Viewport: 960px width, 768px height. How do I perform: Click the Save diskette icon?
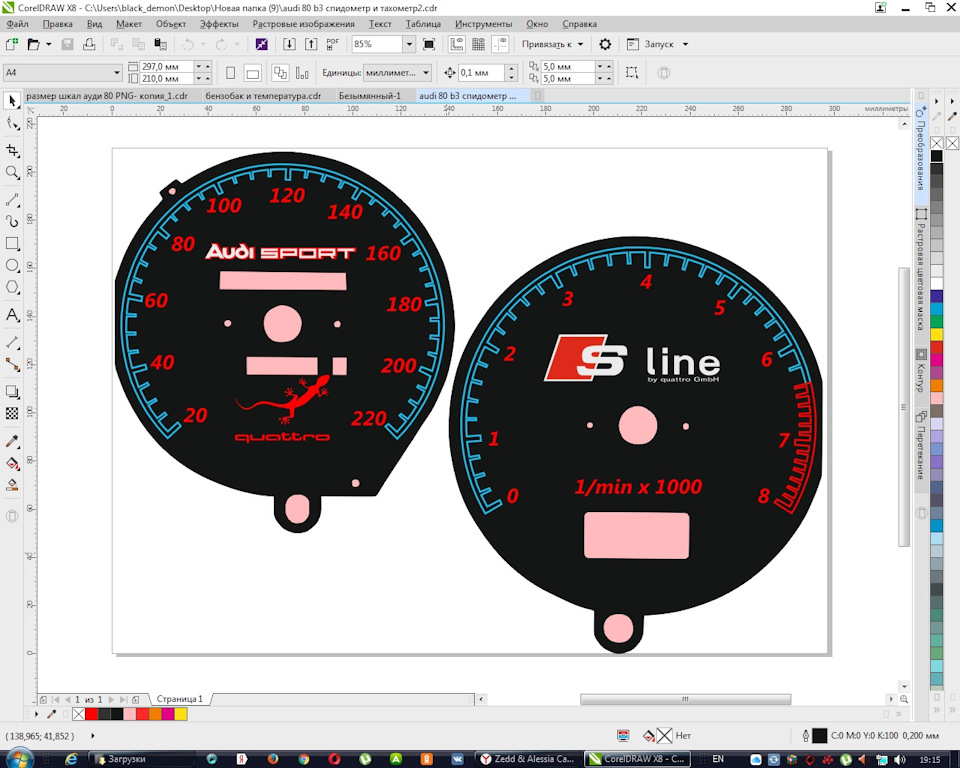pos(67,44)
